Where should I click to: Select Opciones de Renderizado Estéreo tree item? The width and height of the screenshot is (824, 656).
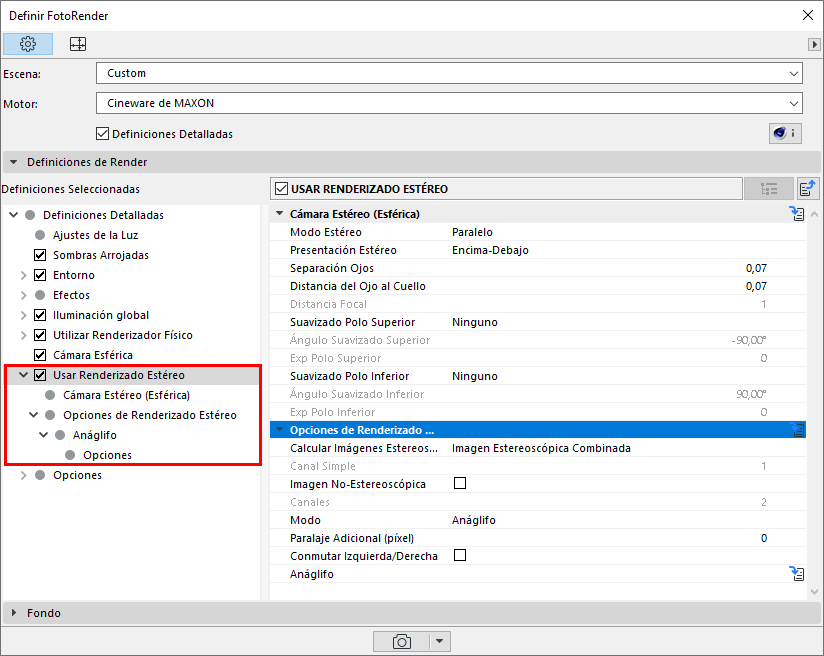pos(150,415)
